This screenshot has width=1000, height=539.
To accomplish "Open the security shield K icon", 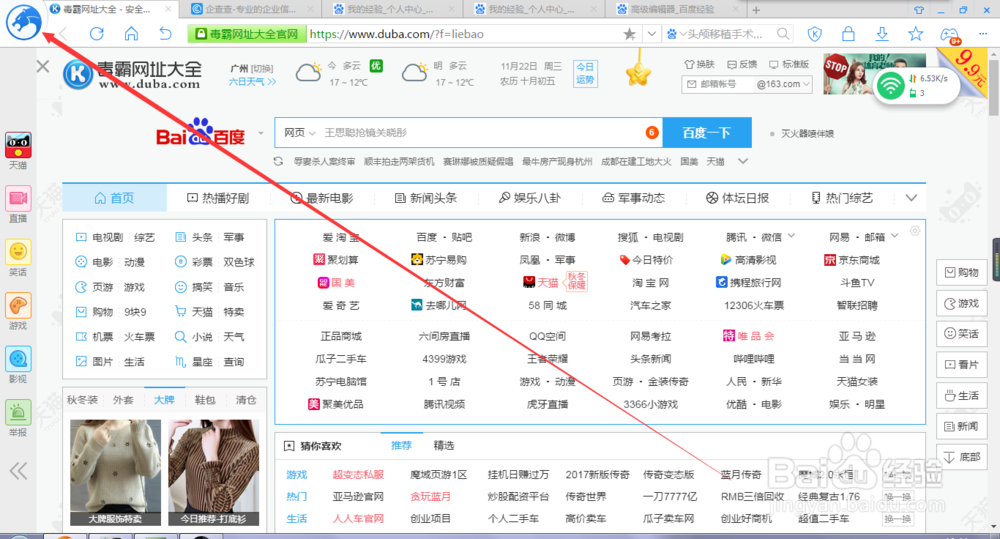I will [814, 34].
